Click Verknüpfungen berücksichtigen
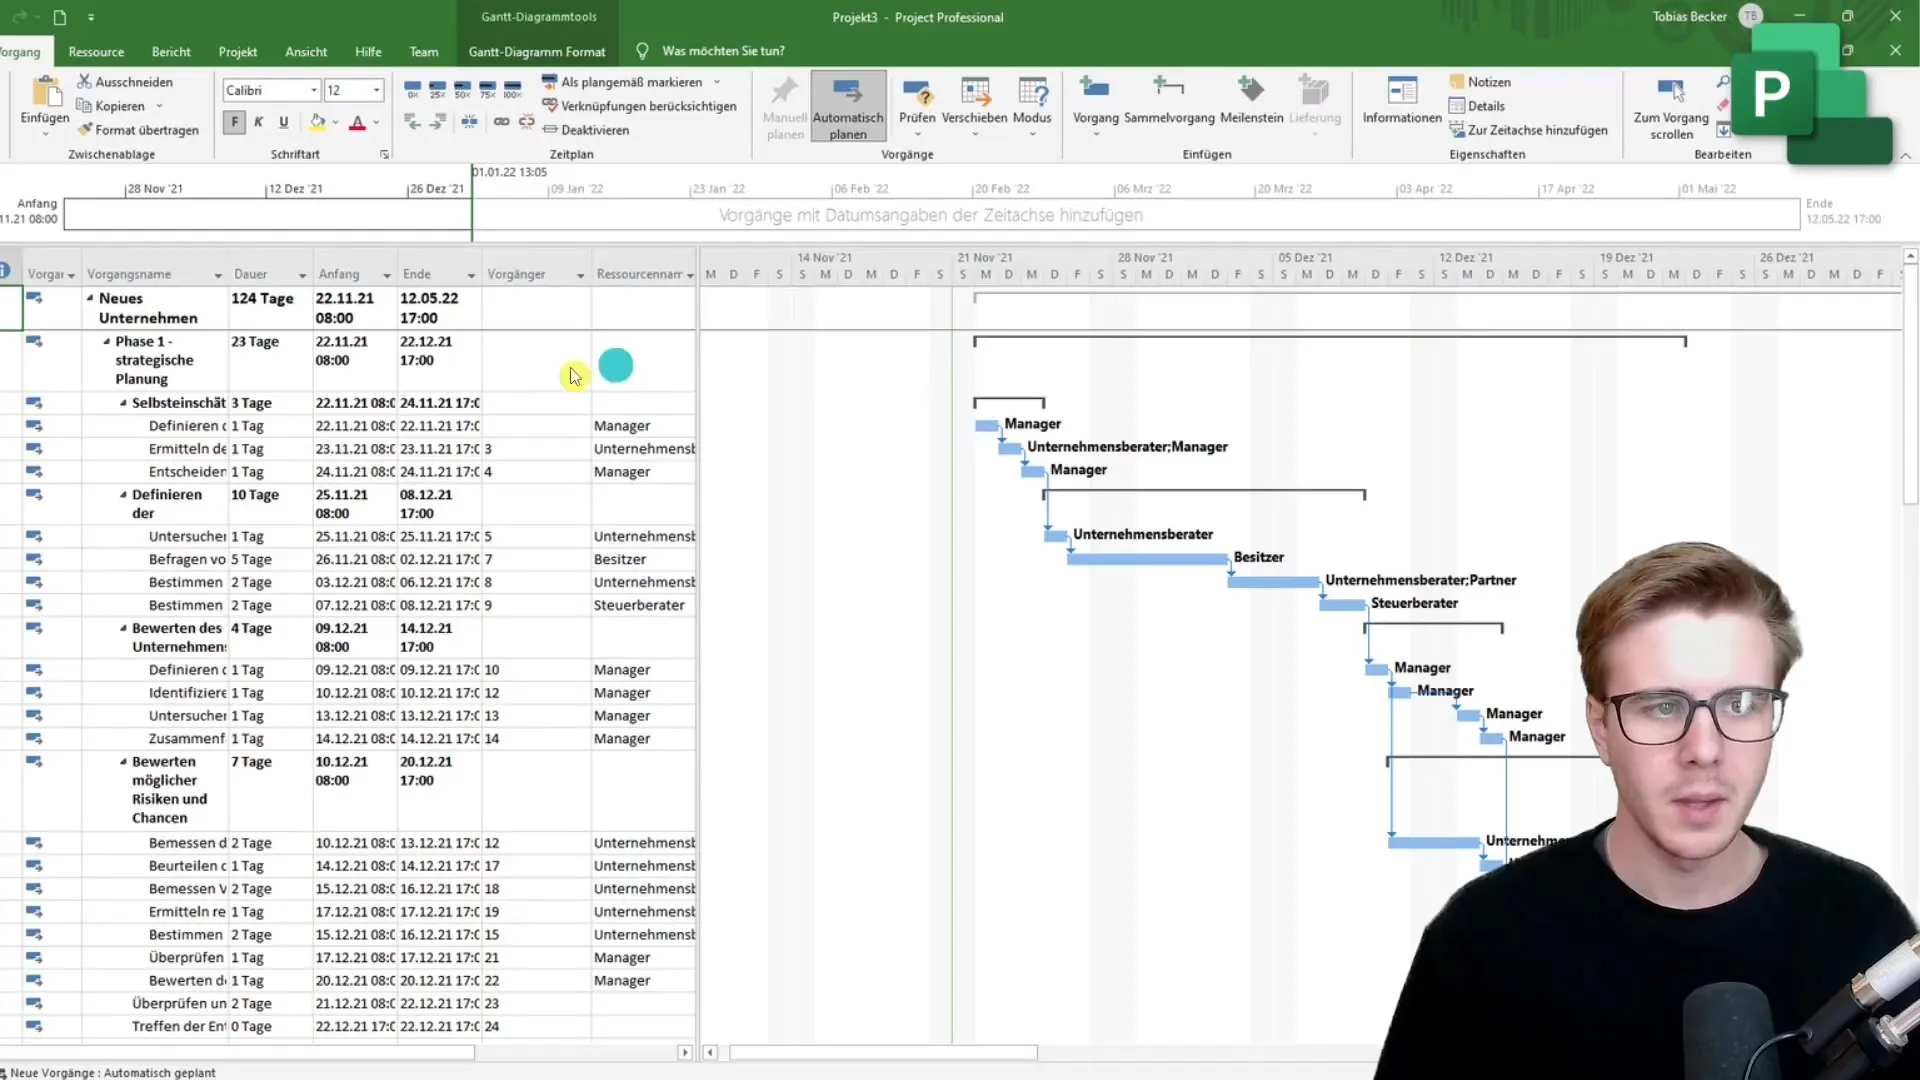 click(639, 106)
